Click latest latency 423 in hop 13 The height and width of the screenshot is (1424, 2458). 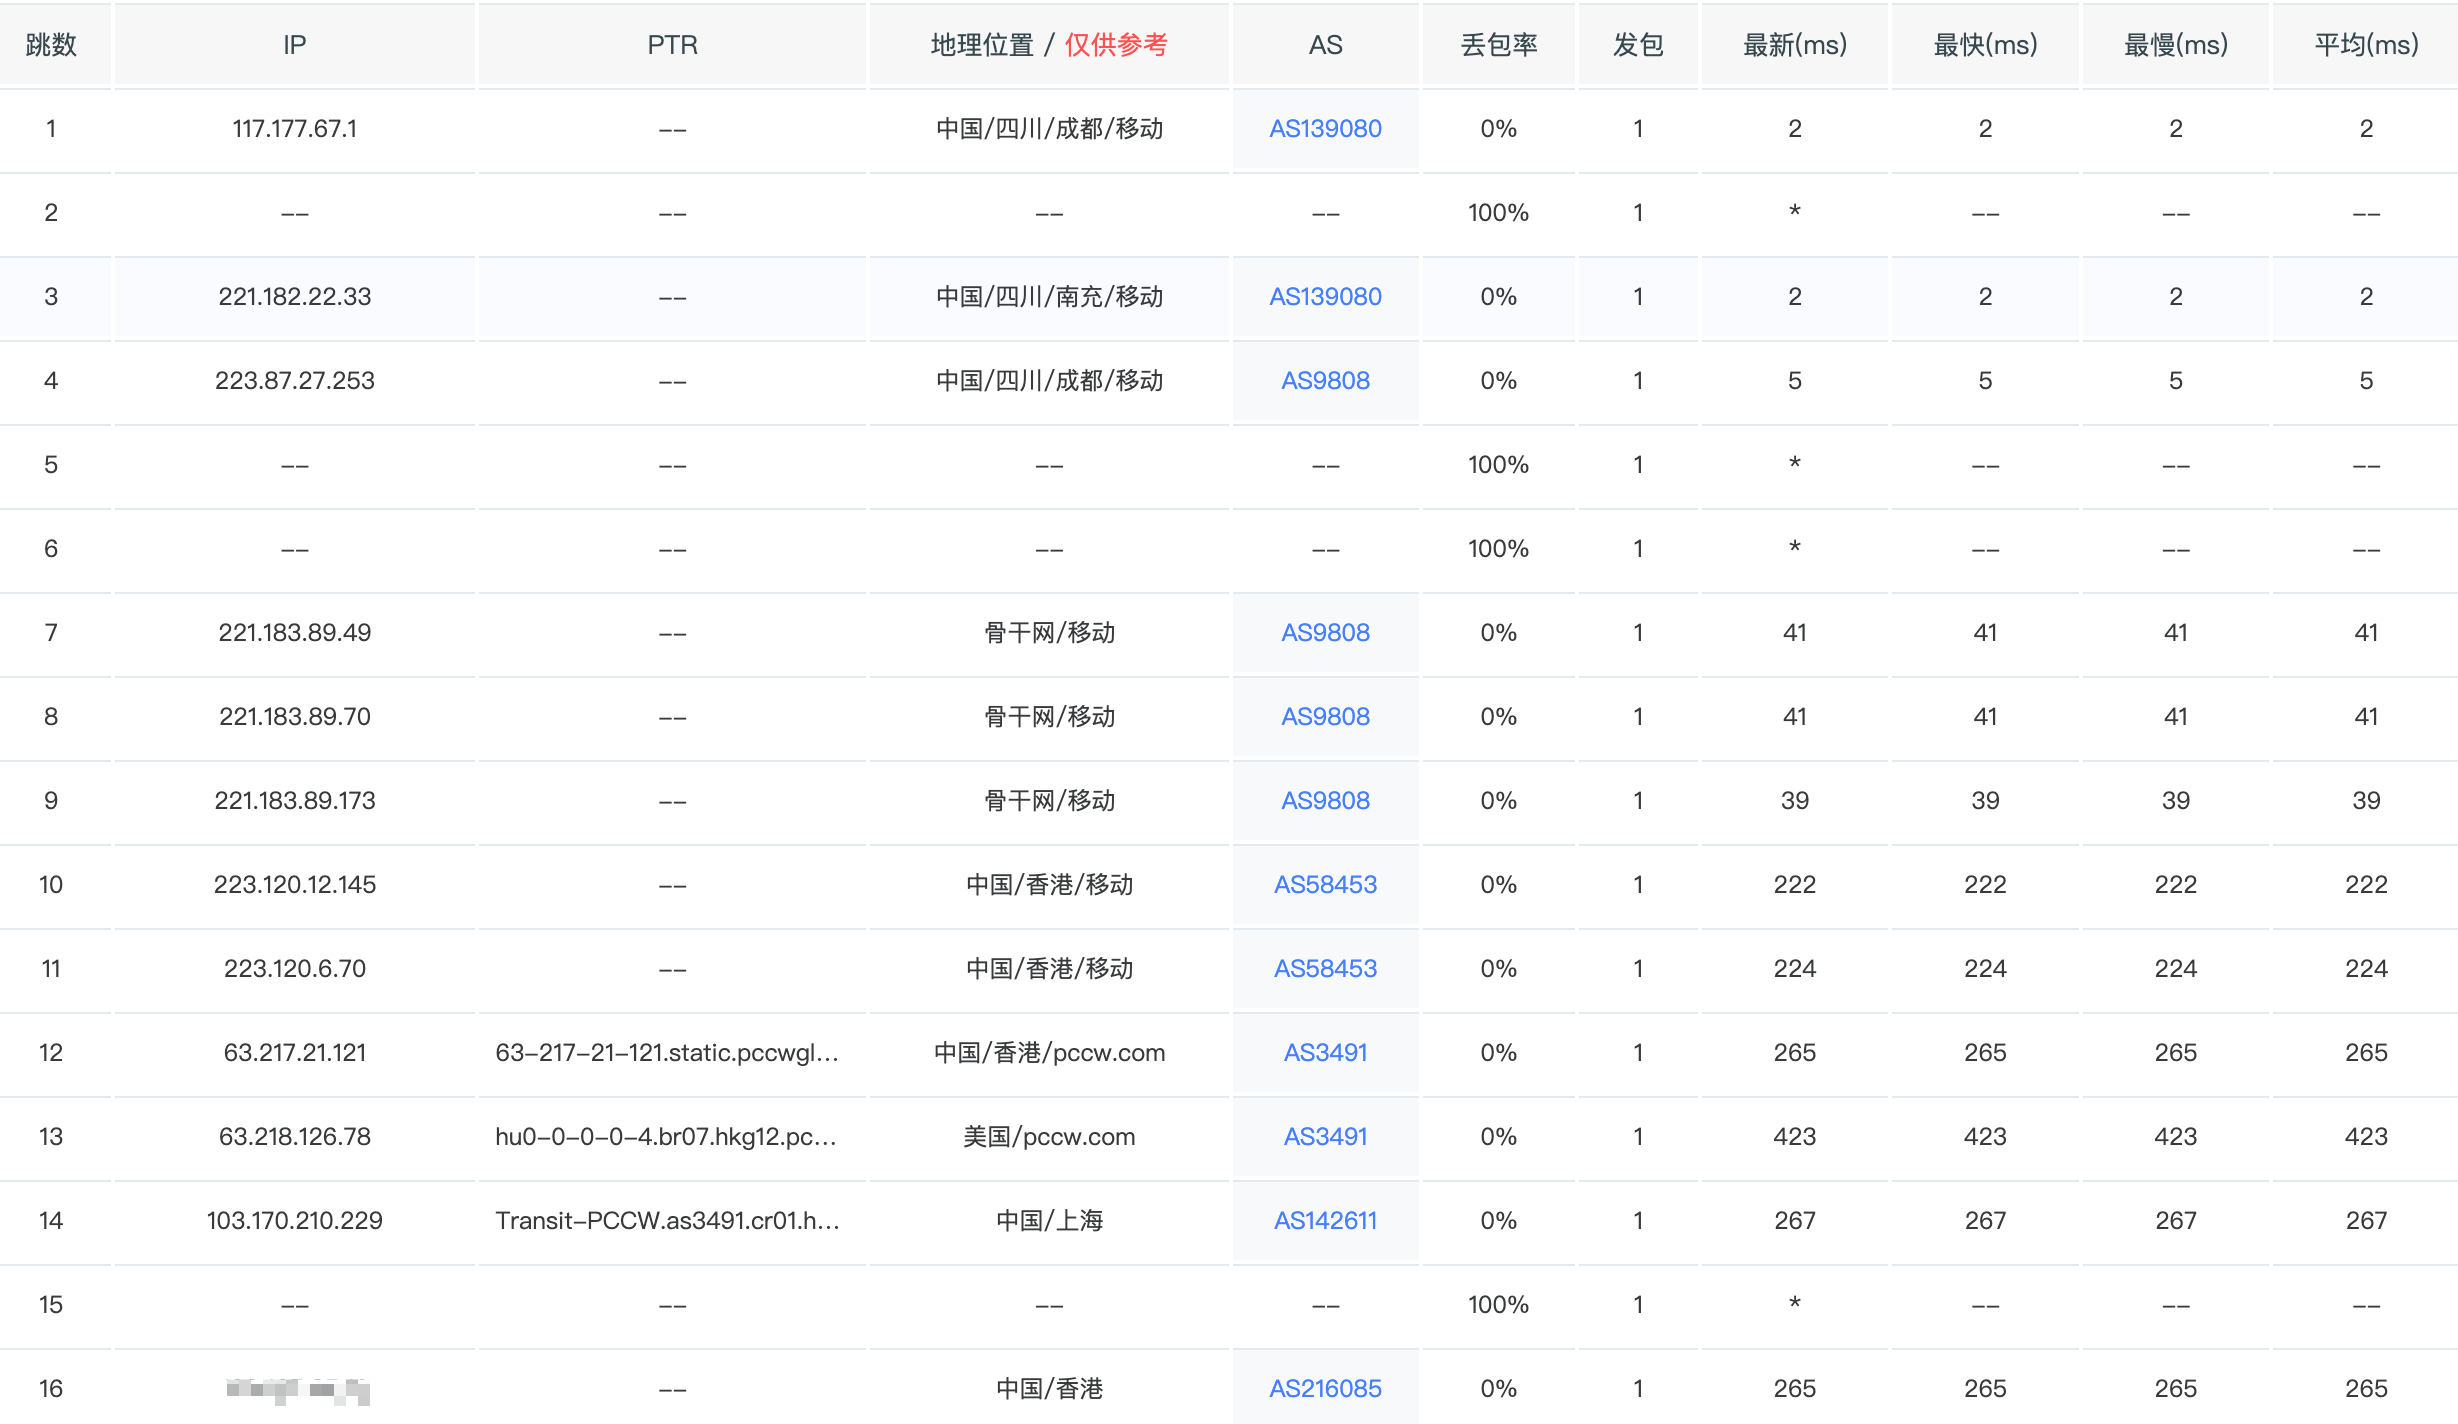coord(1795,1137)
